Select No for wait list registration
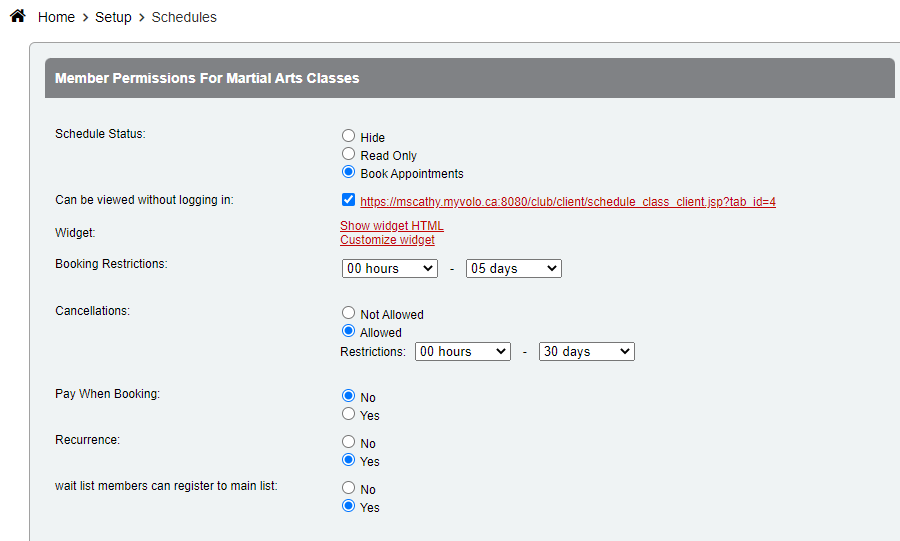 click(x=348, y=488)
